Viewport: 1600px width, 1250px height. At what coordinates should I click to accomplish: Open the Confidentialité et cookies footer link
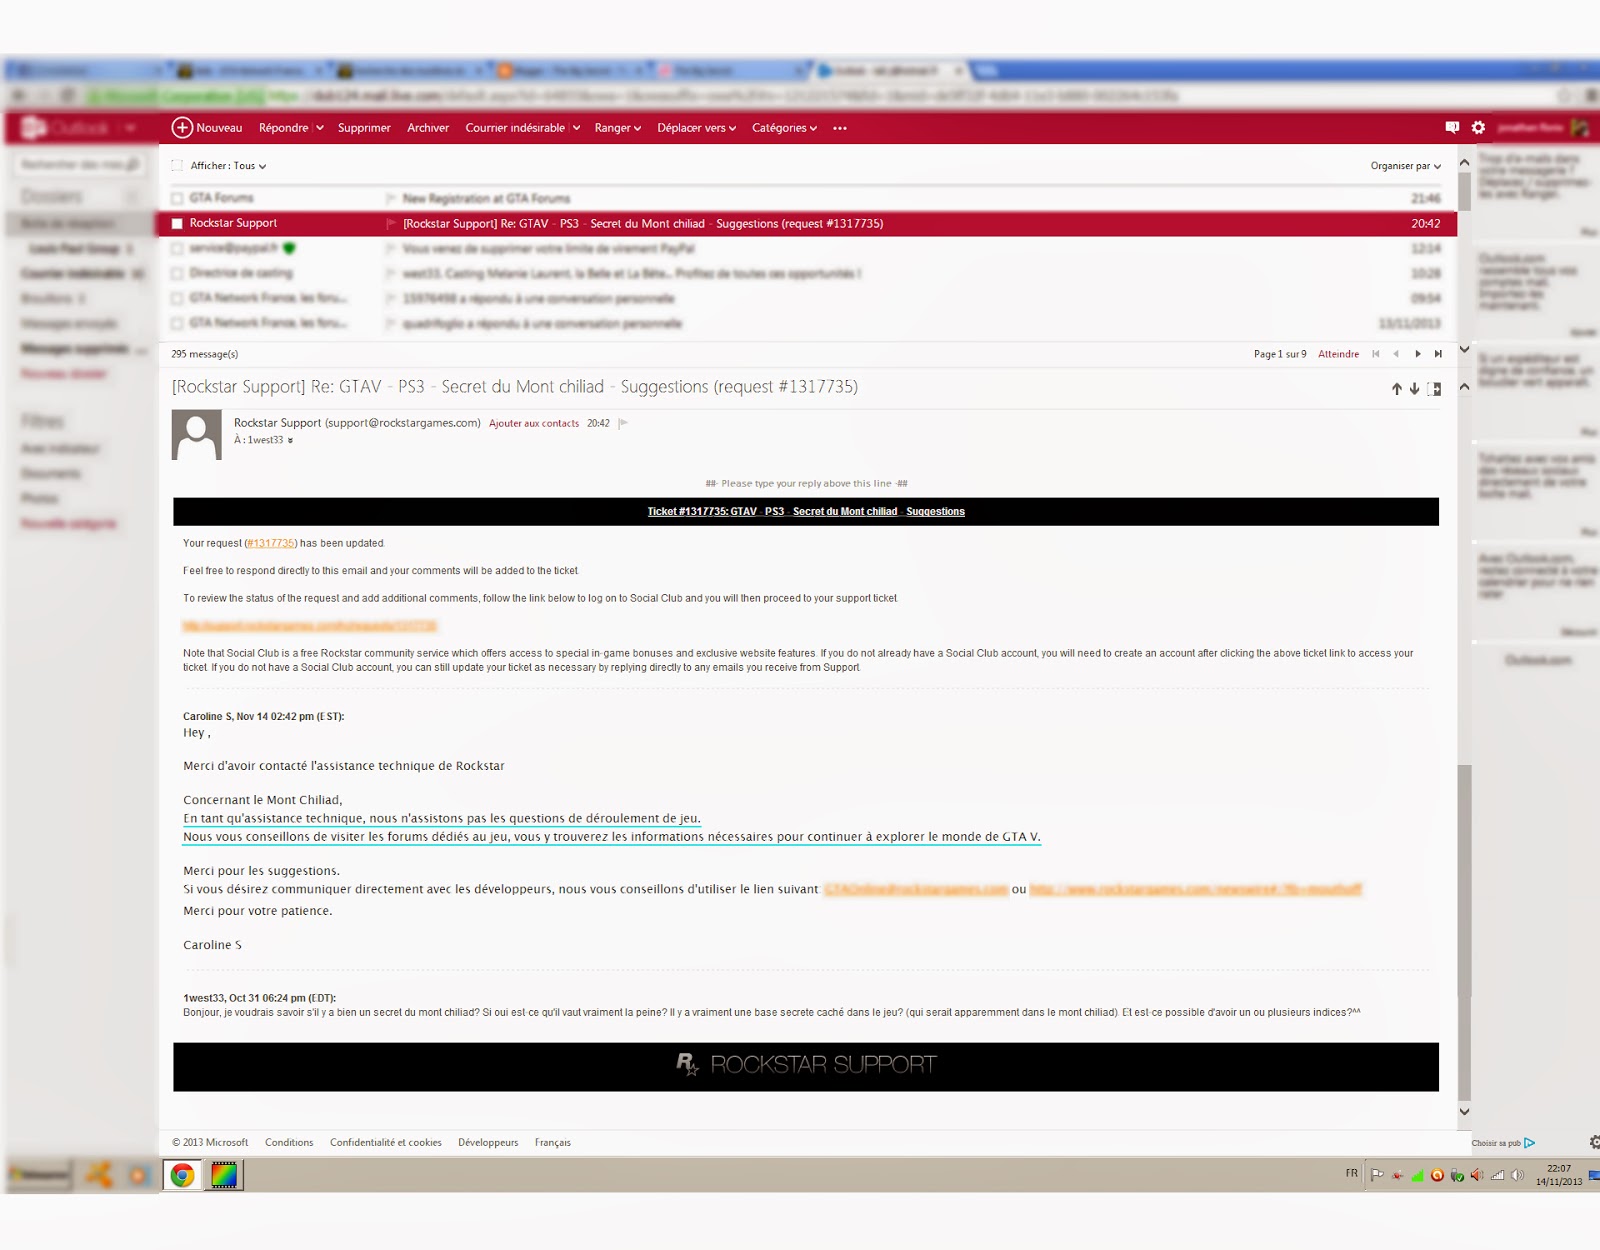coord(386,1142)
